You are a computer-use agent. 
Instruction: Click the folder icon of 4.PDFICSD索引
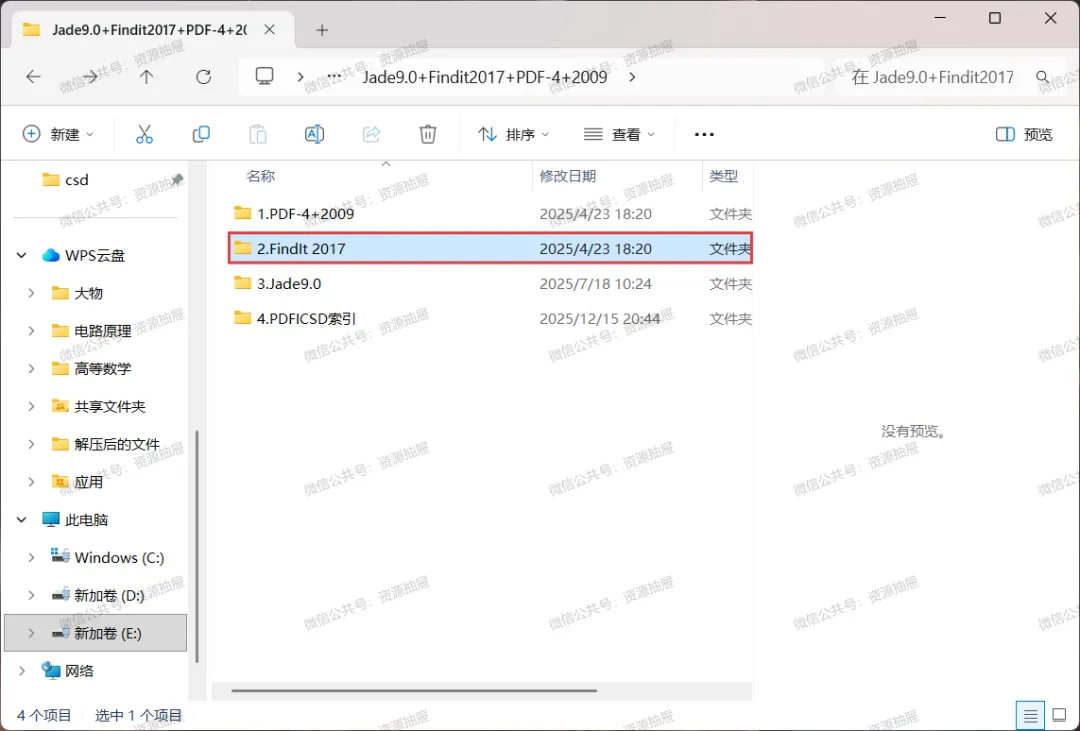(242, 318)
